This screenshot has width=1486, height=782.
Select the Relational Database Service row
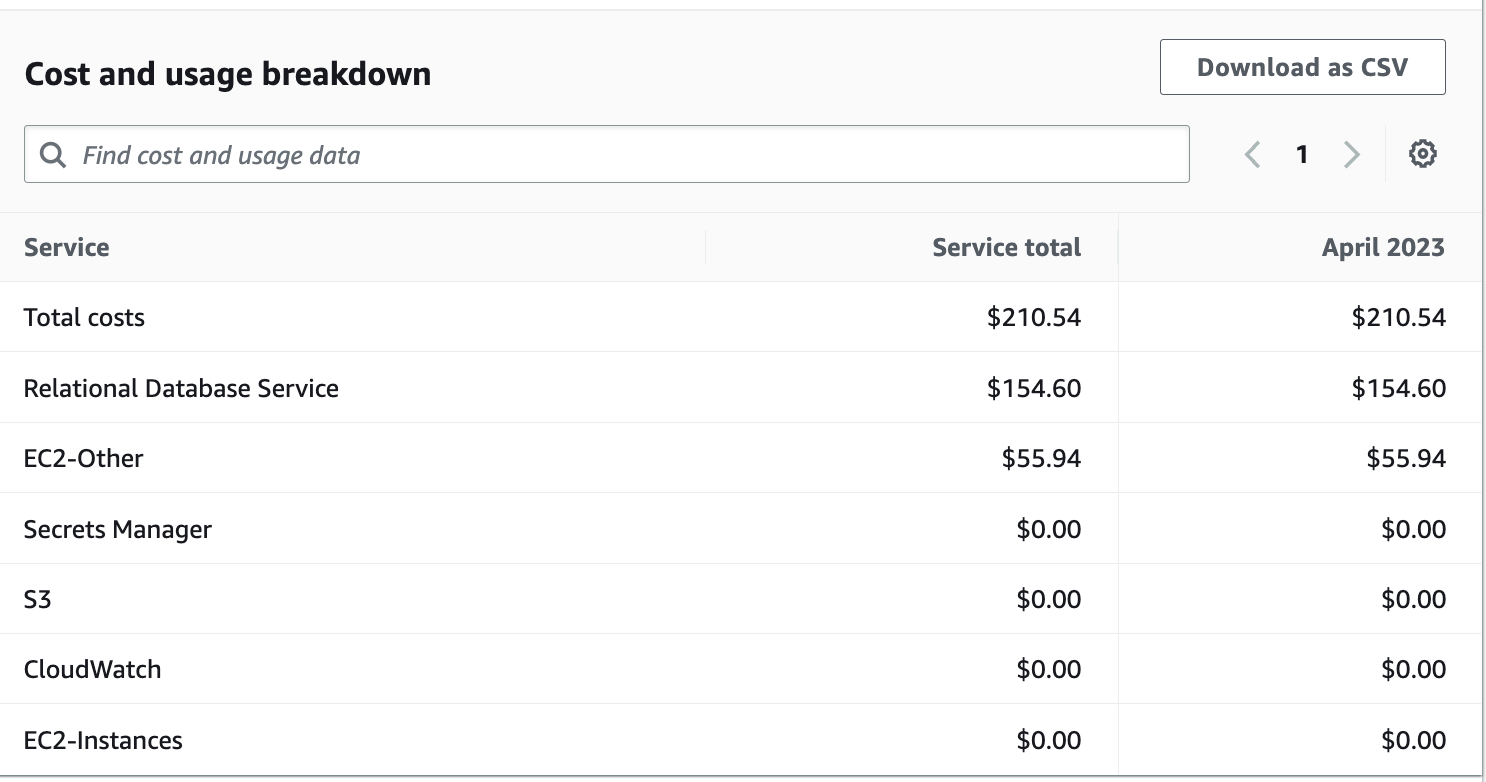(181, 388)
